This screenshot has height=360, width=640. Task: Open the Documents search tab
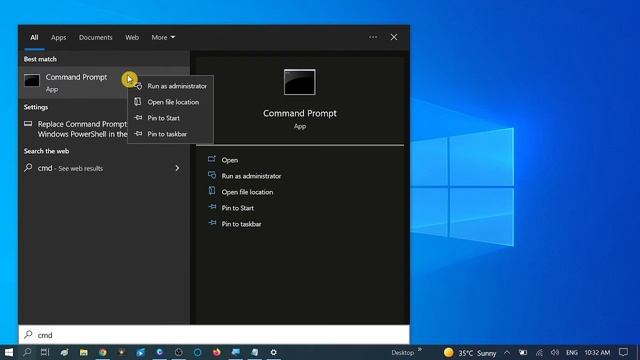96,37
